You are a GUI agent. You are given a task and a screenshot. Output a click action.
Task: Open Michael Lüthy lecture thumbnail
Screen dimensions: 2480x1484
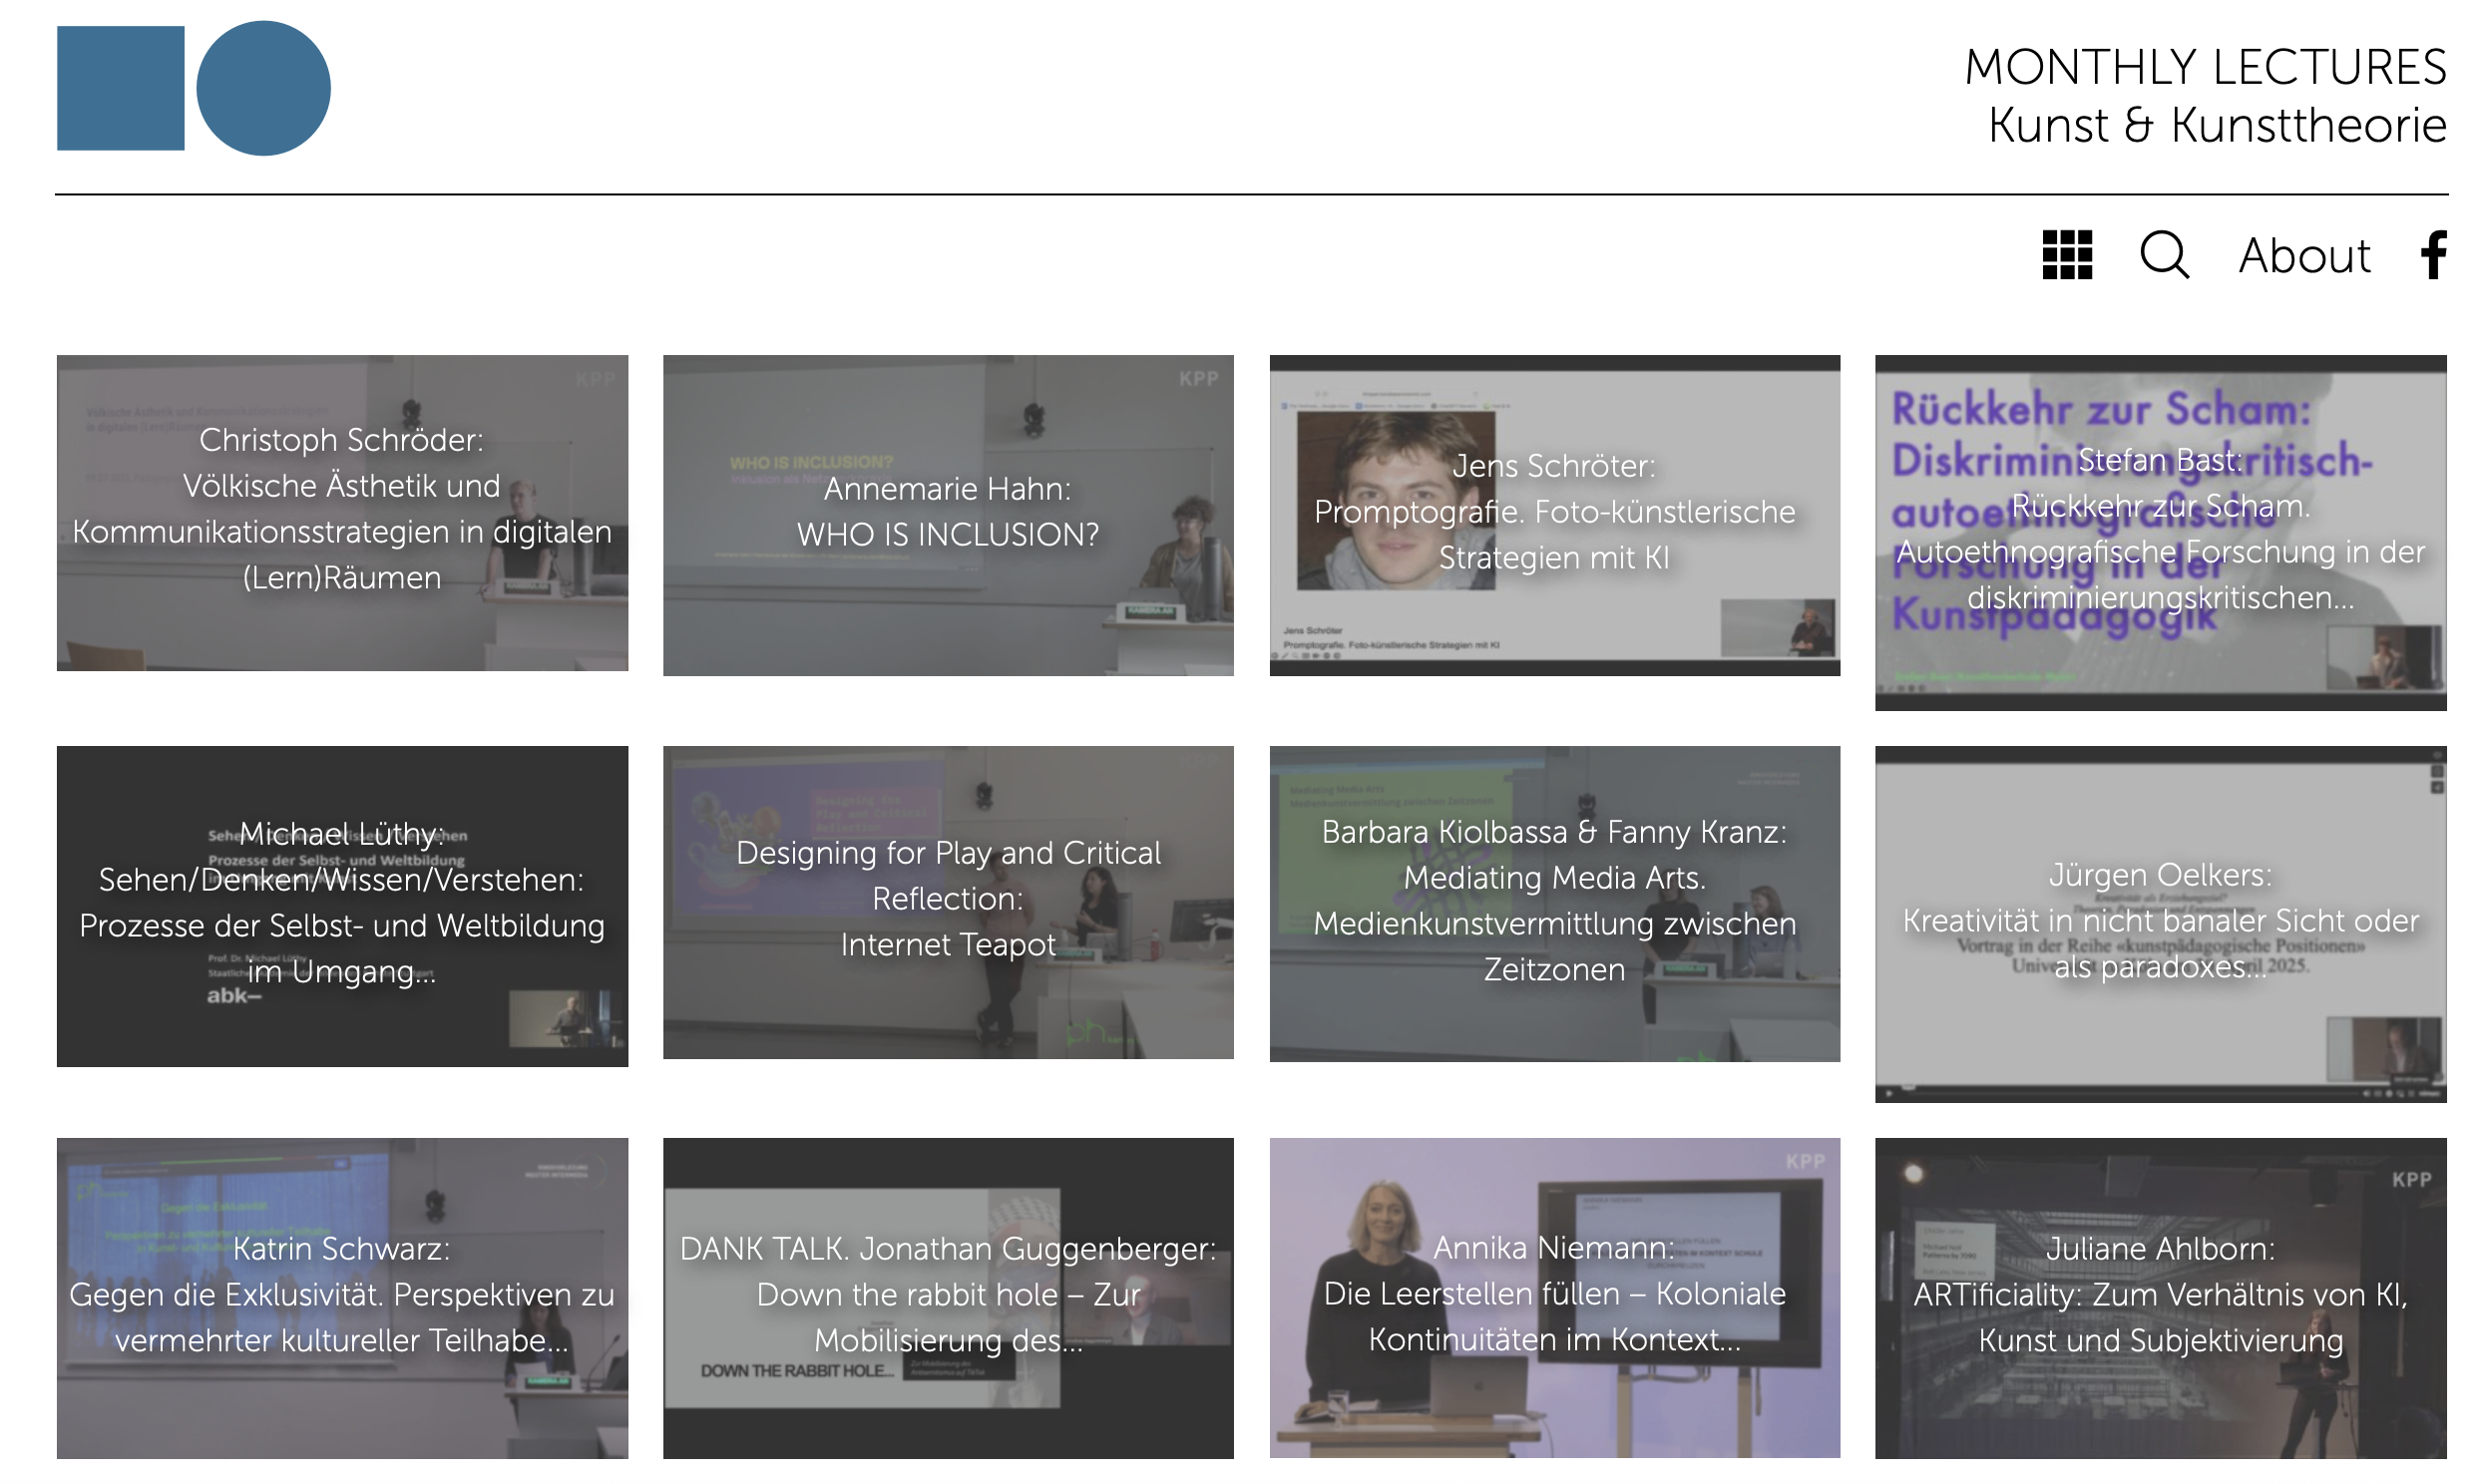342,905
